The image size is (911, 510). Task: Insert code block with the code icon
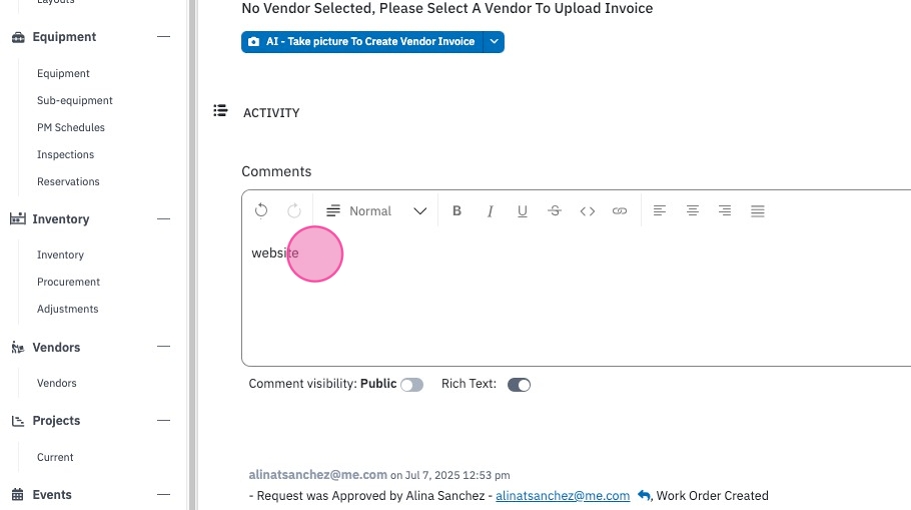click(x=587, y=211)
